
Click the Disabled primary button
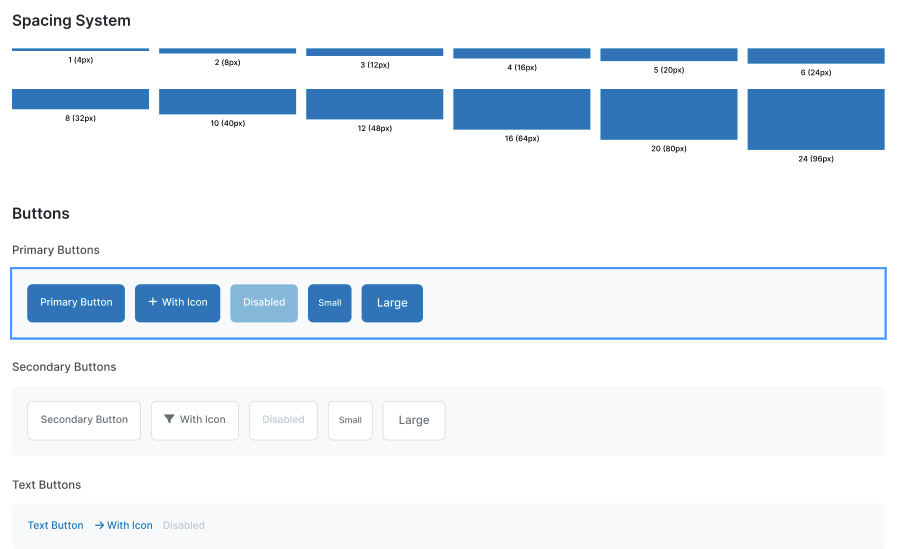[x=264, y=303]
